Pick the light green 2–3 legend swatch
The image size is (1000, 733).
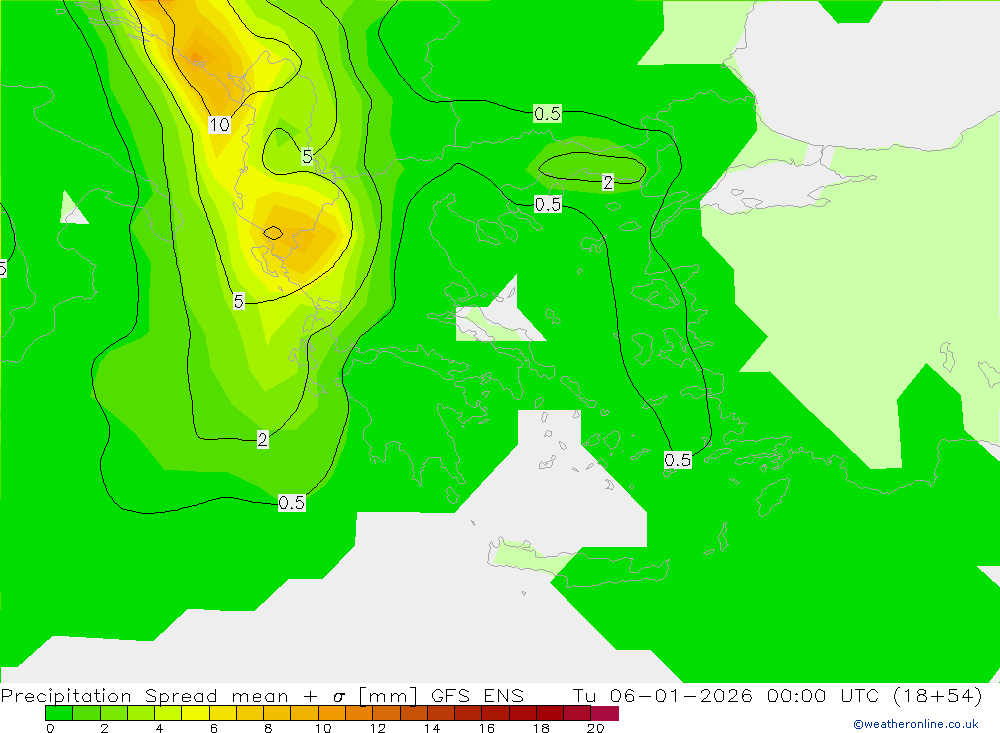tap(114, 713)
